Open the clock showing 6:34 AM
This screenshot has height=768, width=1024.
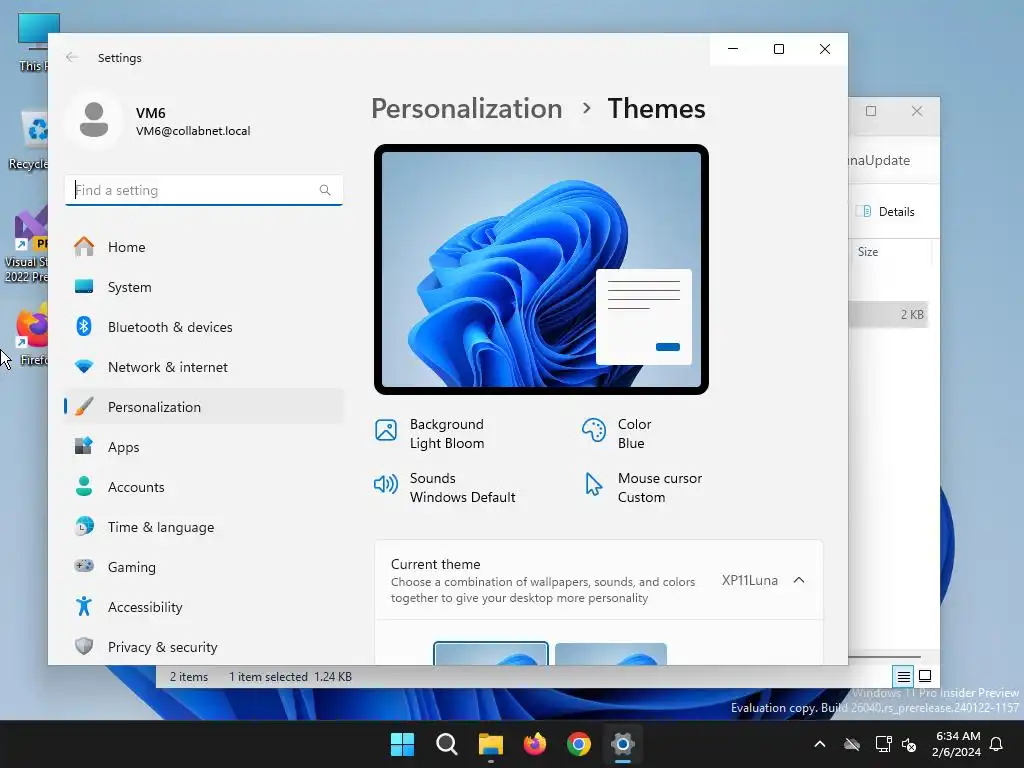(957, 744)
